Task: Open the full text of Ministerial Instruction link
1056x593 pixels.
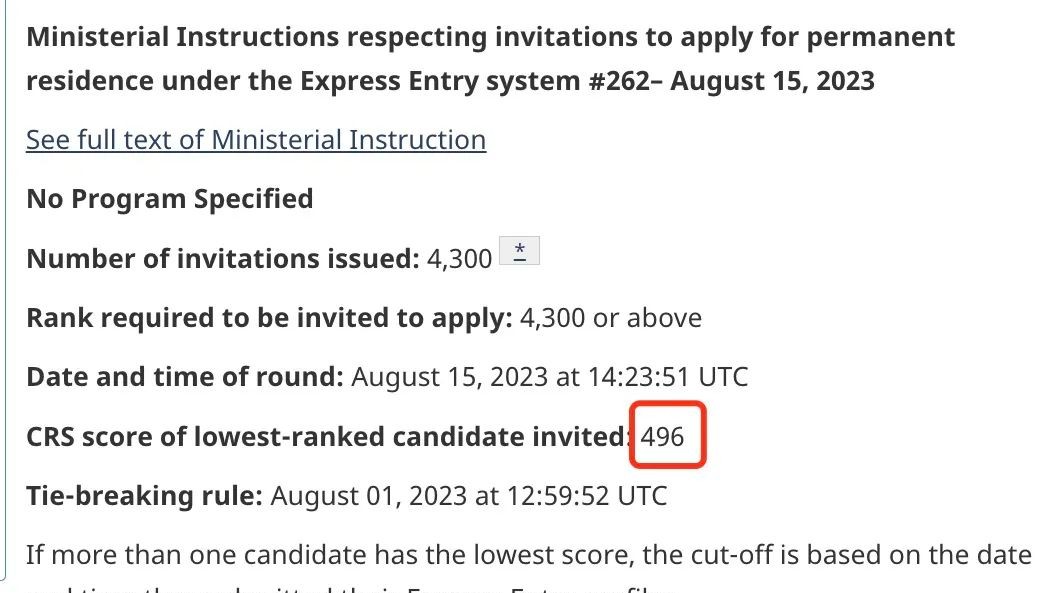Action: click(256, 140)
